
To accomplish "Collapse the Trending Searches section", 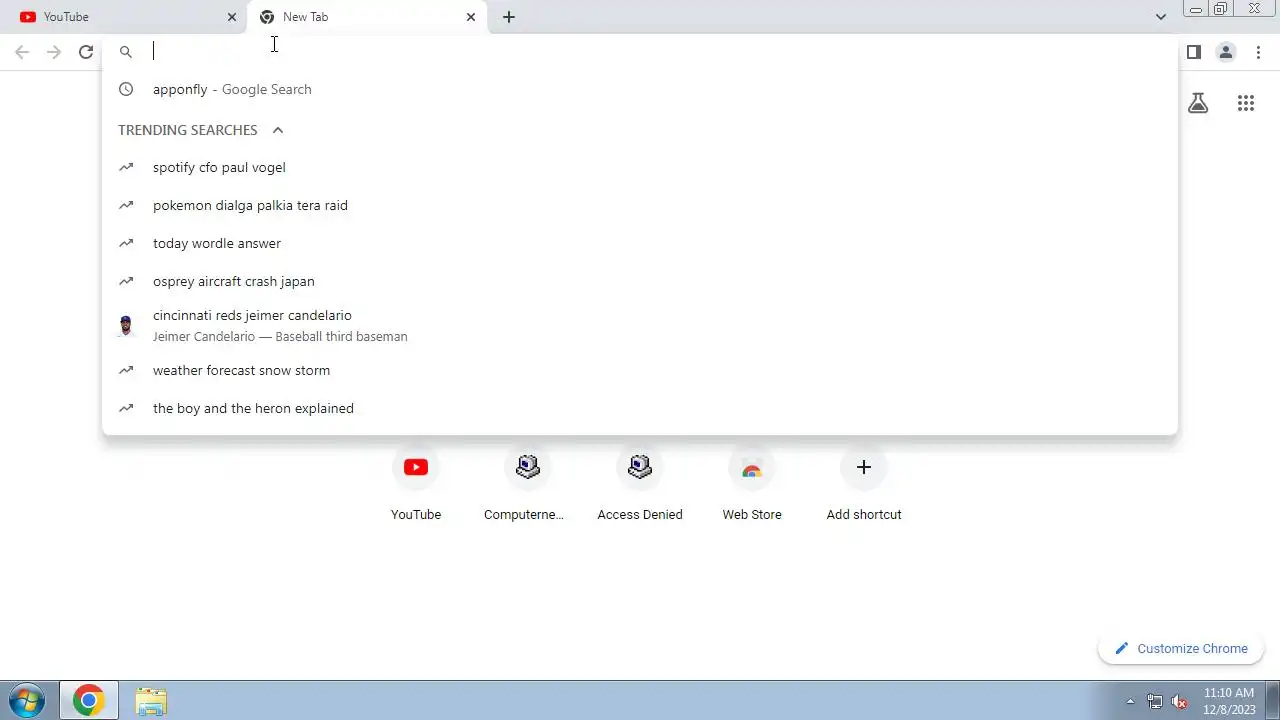I will click(x=278, y=130).
